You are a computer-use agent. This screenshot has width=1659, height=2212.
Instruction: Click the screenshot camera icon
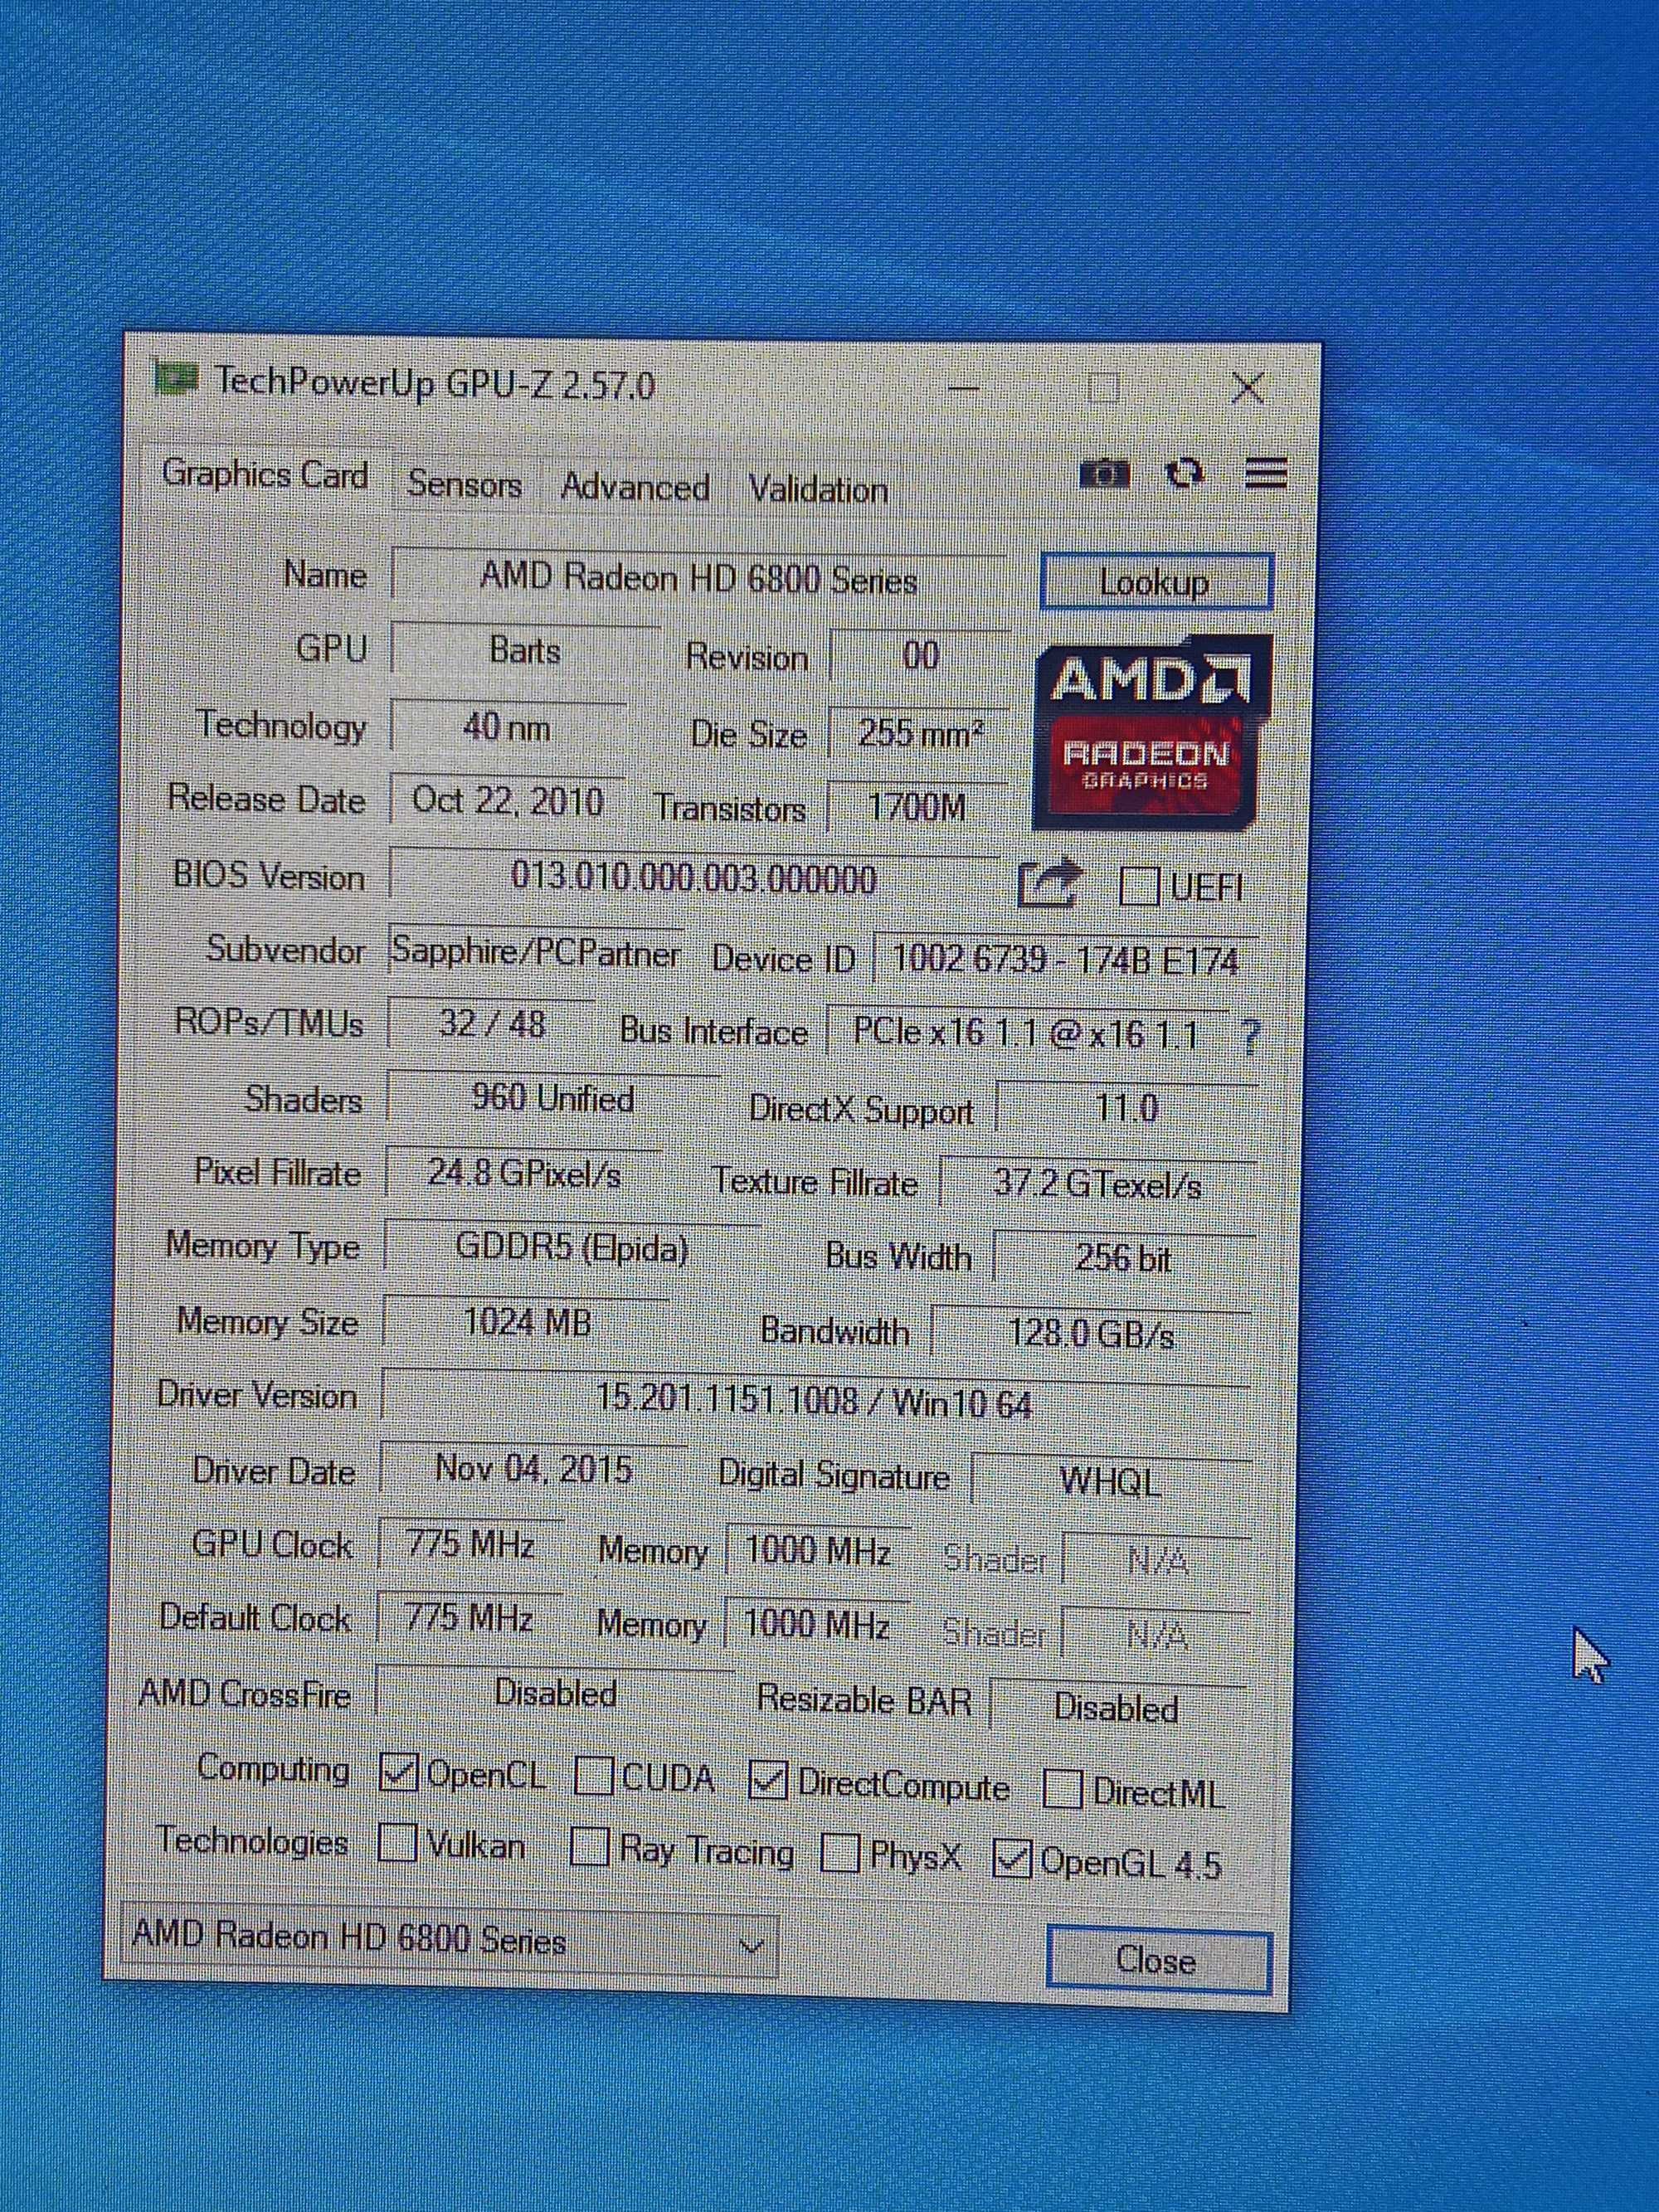pos(1105,473)
